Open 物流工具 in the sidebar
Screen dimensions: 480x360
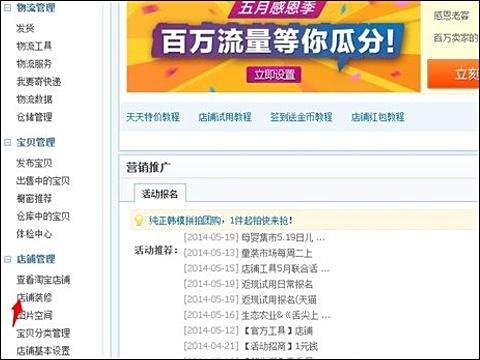pos(34,46)
